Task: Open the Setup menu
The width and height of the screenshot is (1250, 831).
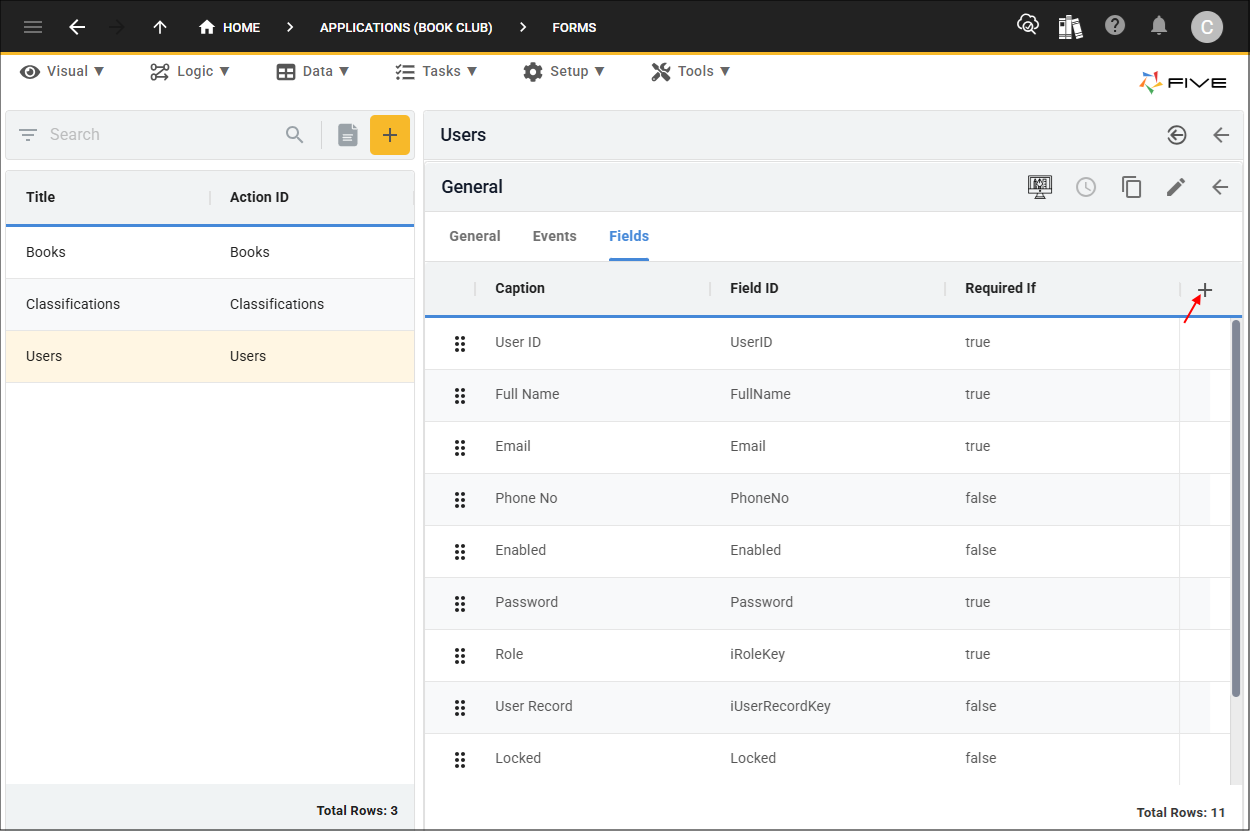Action: pyautogui.click(x=564, y=71)
